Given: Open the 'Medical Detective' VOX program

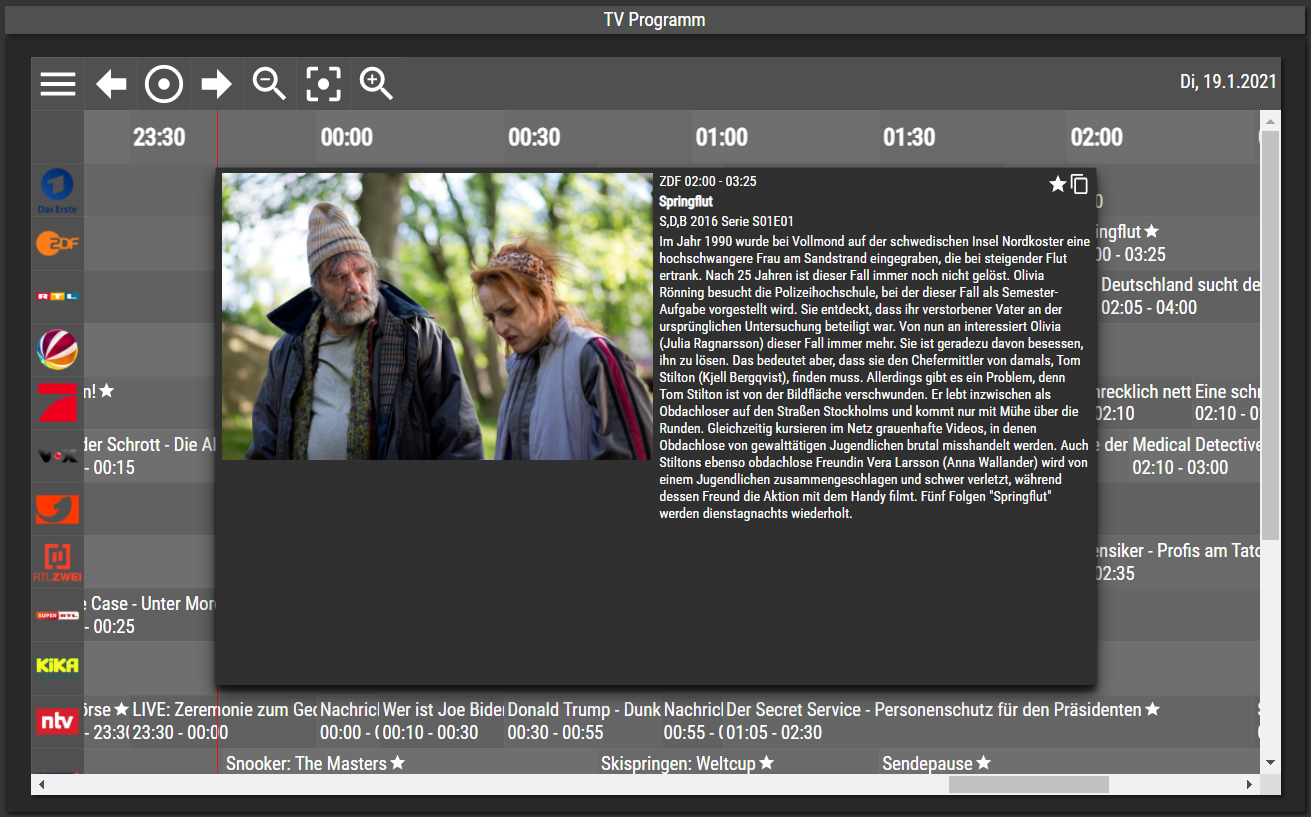Looking at the screenshot, I should pos(1194,455).
